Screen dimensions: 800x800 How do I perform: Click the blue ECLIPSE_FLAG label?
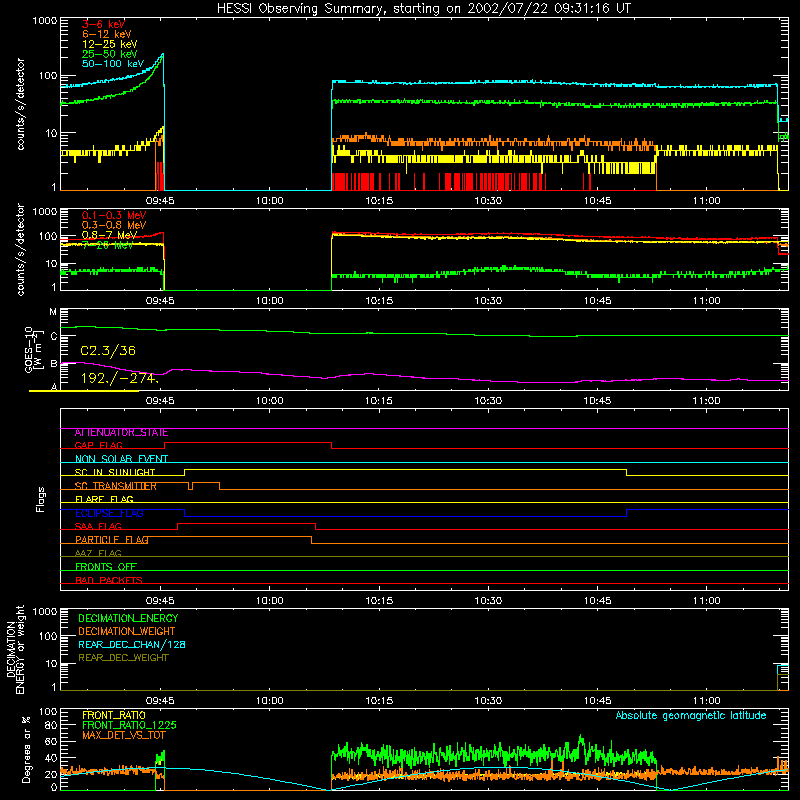pos(109,513)
